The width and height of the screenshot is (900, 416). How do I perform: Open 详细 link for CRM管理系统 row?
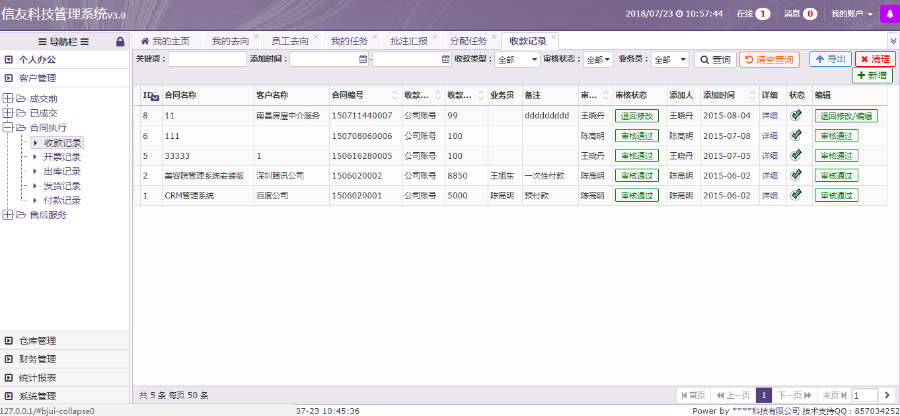click(770, 195)
